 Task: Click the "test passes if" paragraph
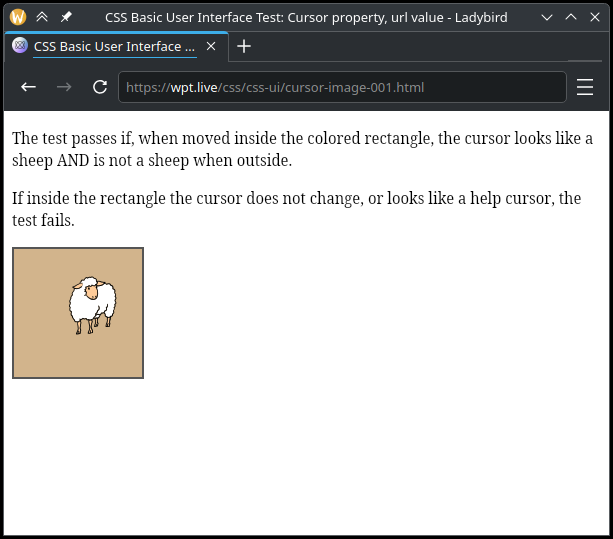pos(300,149)
